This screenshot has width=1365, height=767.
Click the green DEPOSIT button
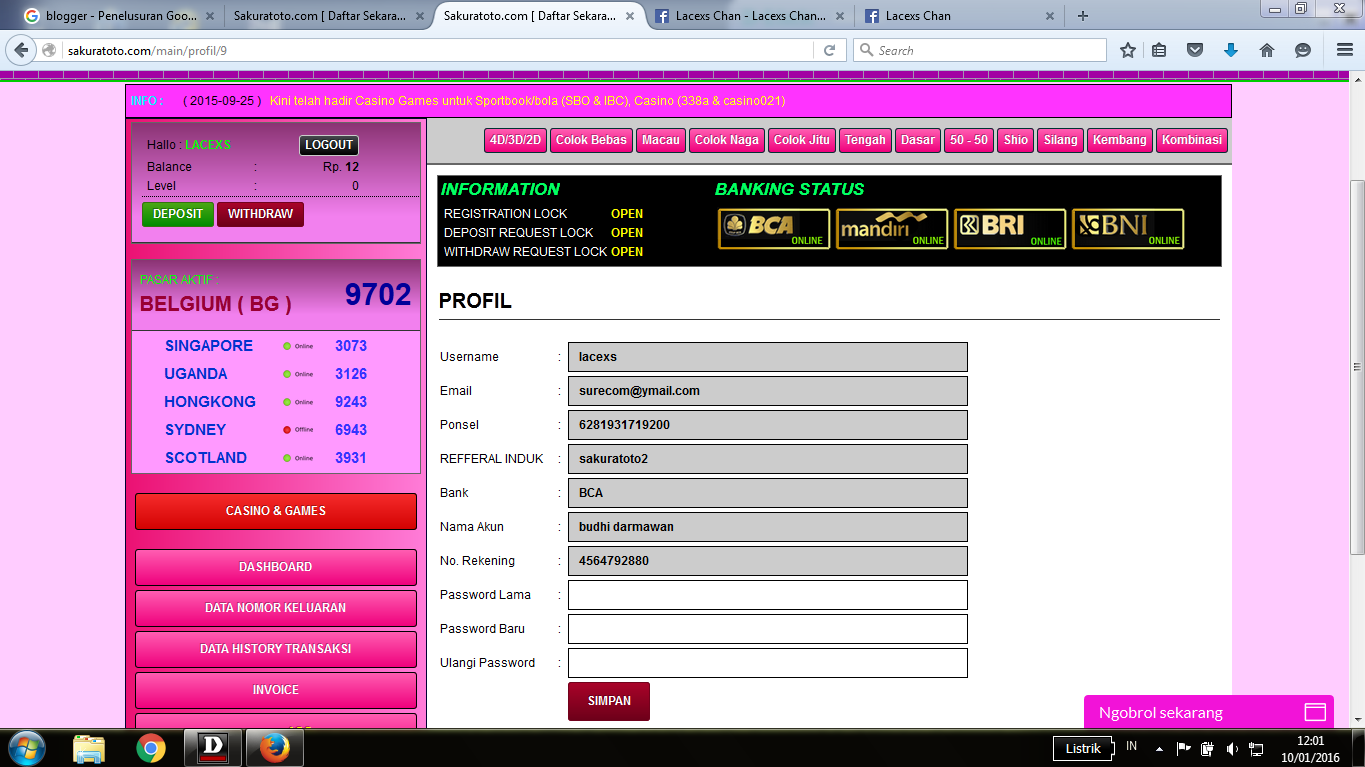pyautogui.click(x=178, y=214)
